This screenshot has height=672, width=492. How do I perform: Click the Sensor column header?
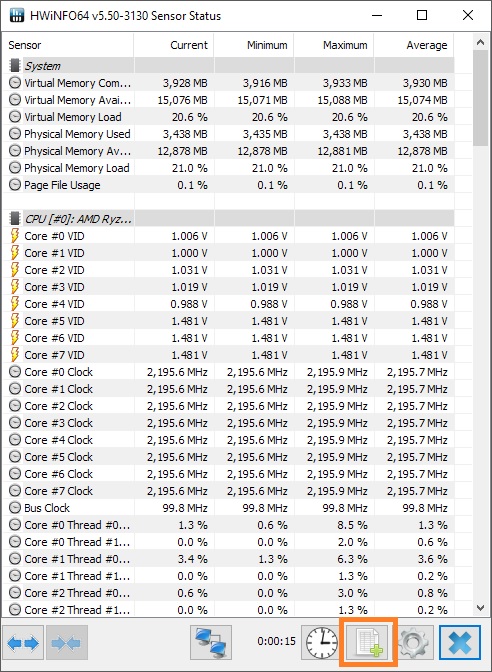68,45
